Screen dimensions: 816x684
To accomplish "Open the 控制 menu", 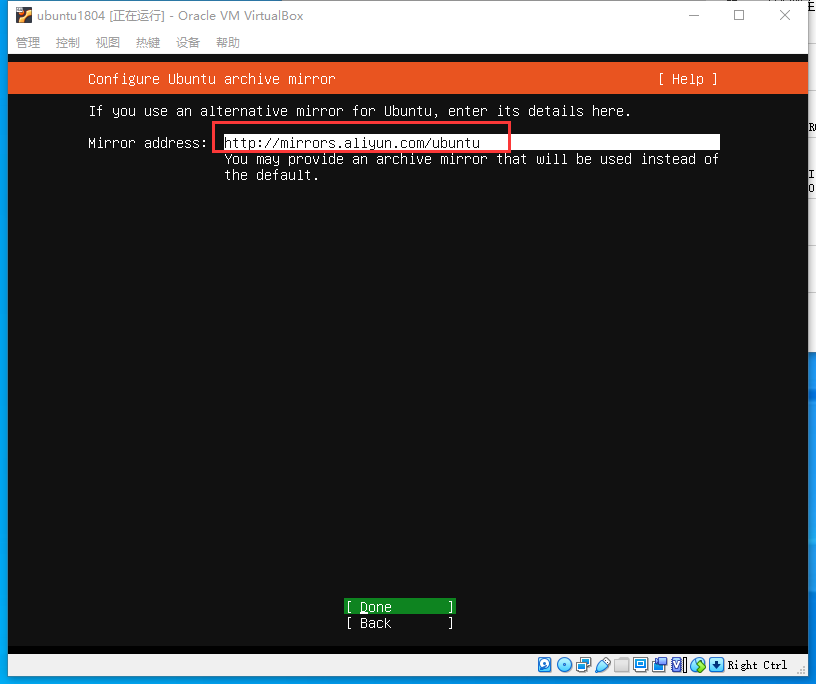I will tap(67, 42).
